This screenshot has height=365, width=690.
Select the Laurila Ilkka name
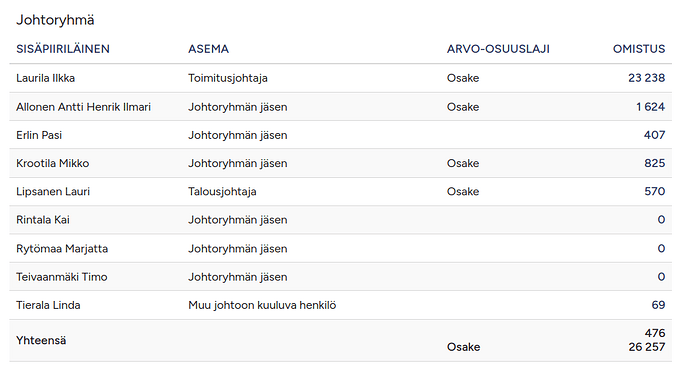(46, 78)
